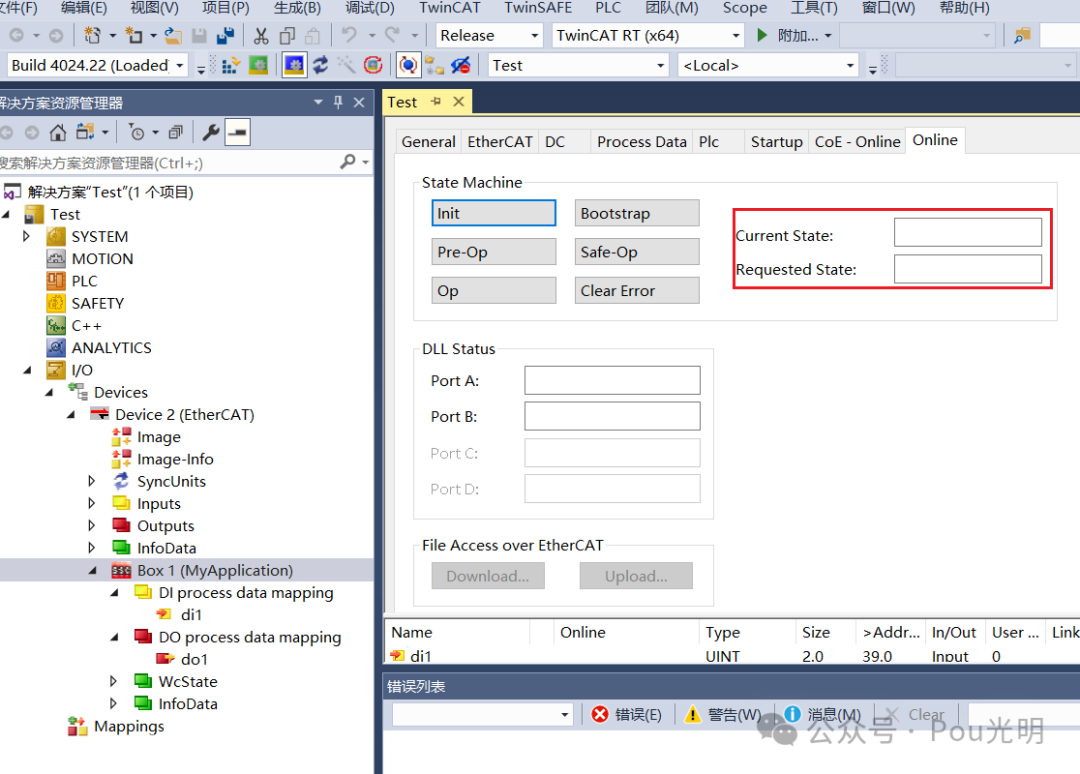Open the TwinCAT menu
1080x774 pixels.
pos(450,8)
